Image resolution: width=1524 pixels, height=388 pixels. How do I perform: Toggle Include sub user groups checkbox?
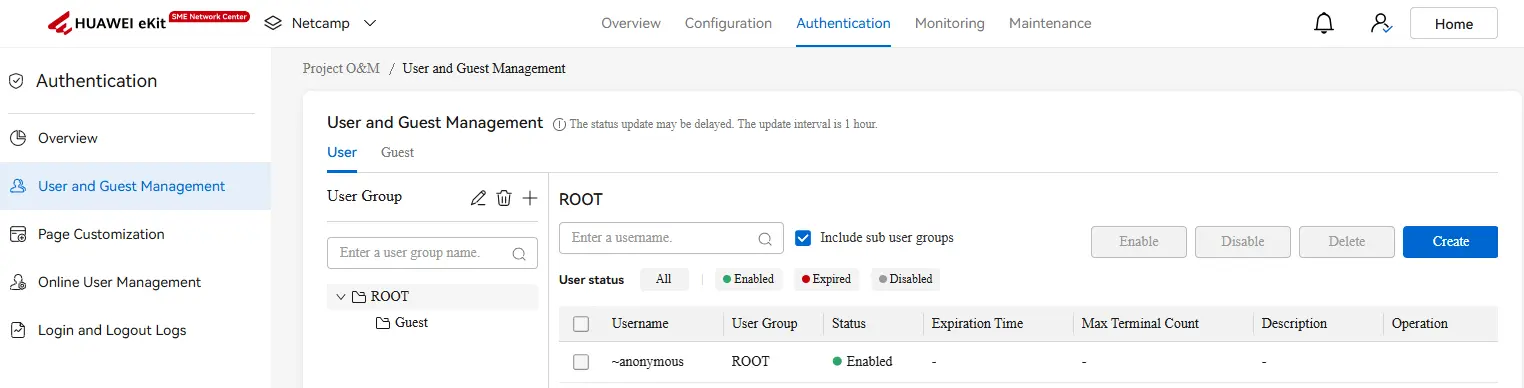pos(802,238)
